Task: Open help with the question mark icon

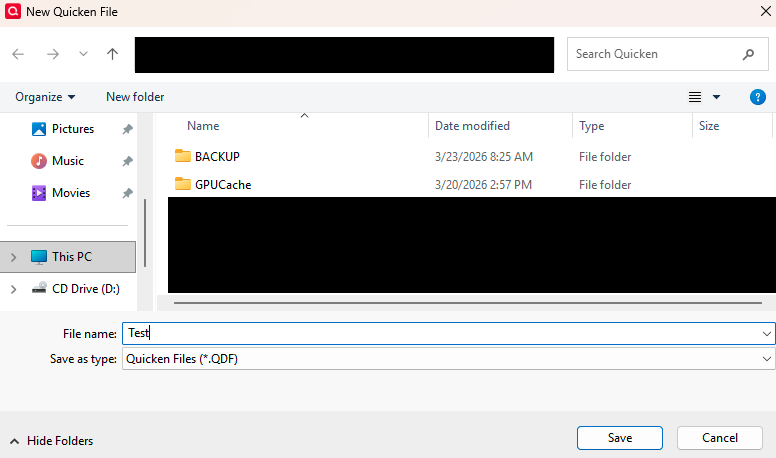Action: coord(758,97)
